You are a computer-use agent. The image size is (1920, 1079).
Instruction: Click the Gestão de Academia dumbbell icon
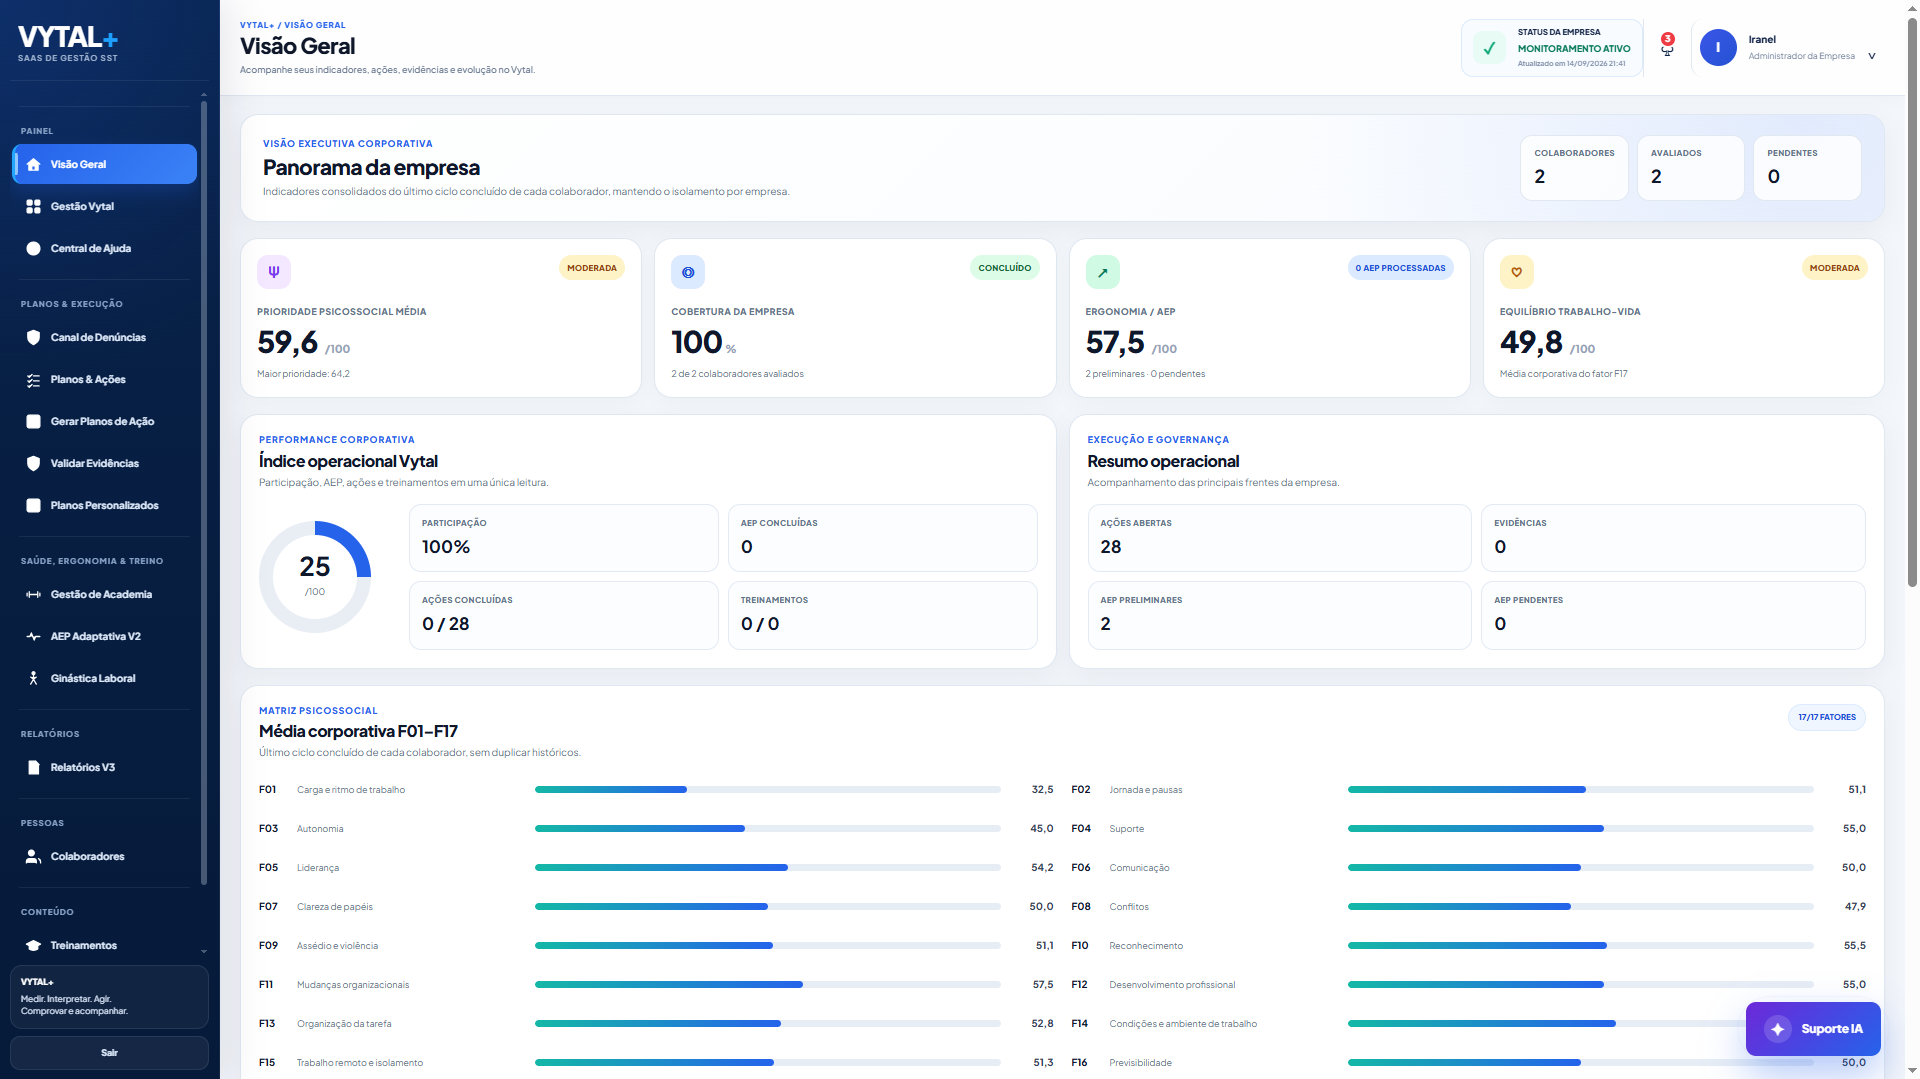click(x=33, y=595)
